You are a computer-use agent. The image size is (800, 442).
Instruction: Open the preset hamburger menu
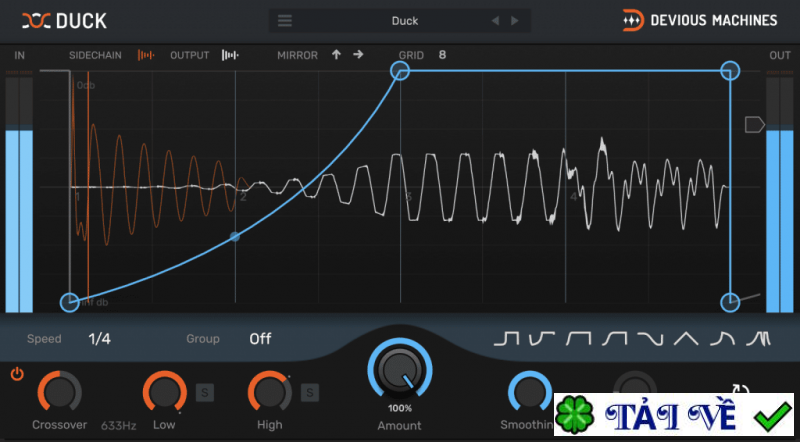pyautogui.click(x=285, y=21)
